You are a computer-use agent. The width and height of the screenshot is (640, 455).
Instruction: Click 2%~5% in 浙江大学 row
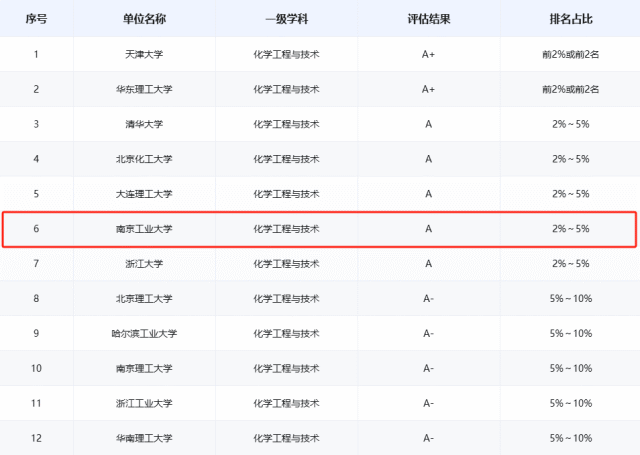(571, 264)
